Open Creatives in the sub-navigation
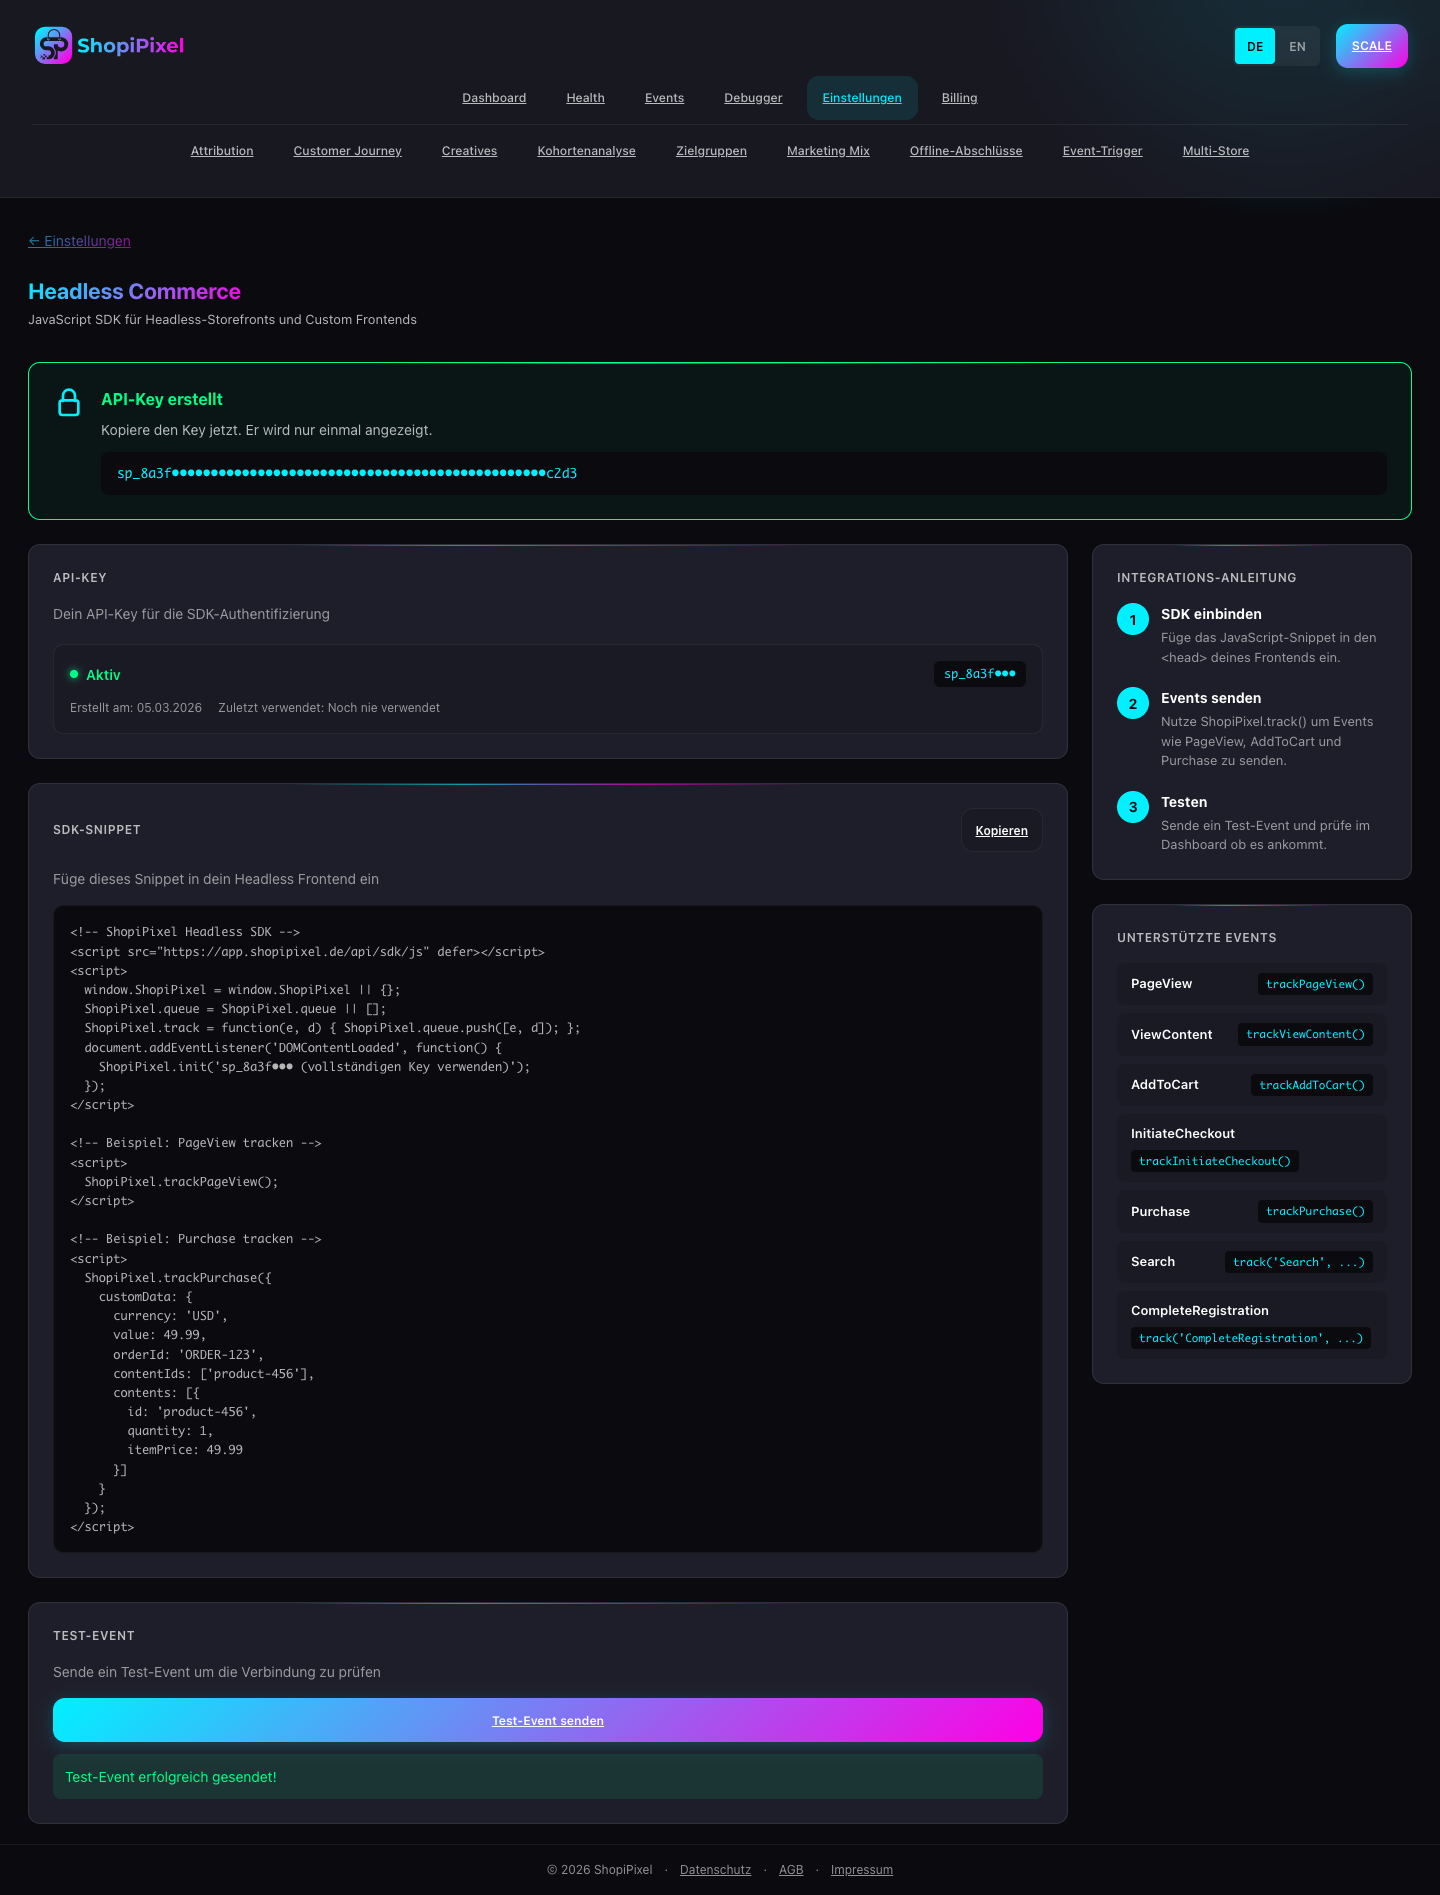Viewport: 1440px width, 1895px height. coord(469,151)
